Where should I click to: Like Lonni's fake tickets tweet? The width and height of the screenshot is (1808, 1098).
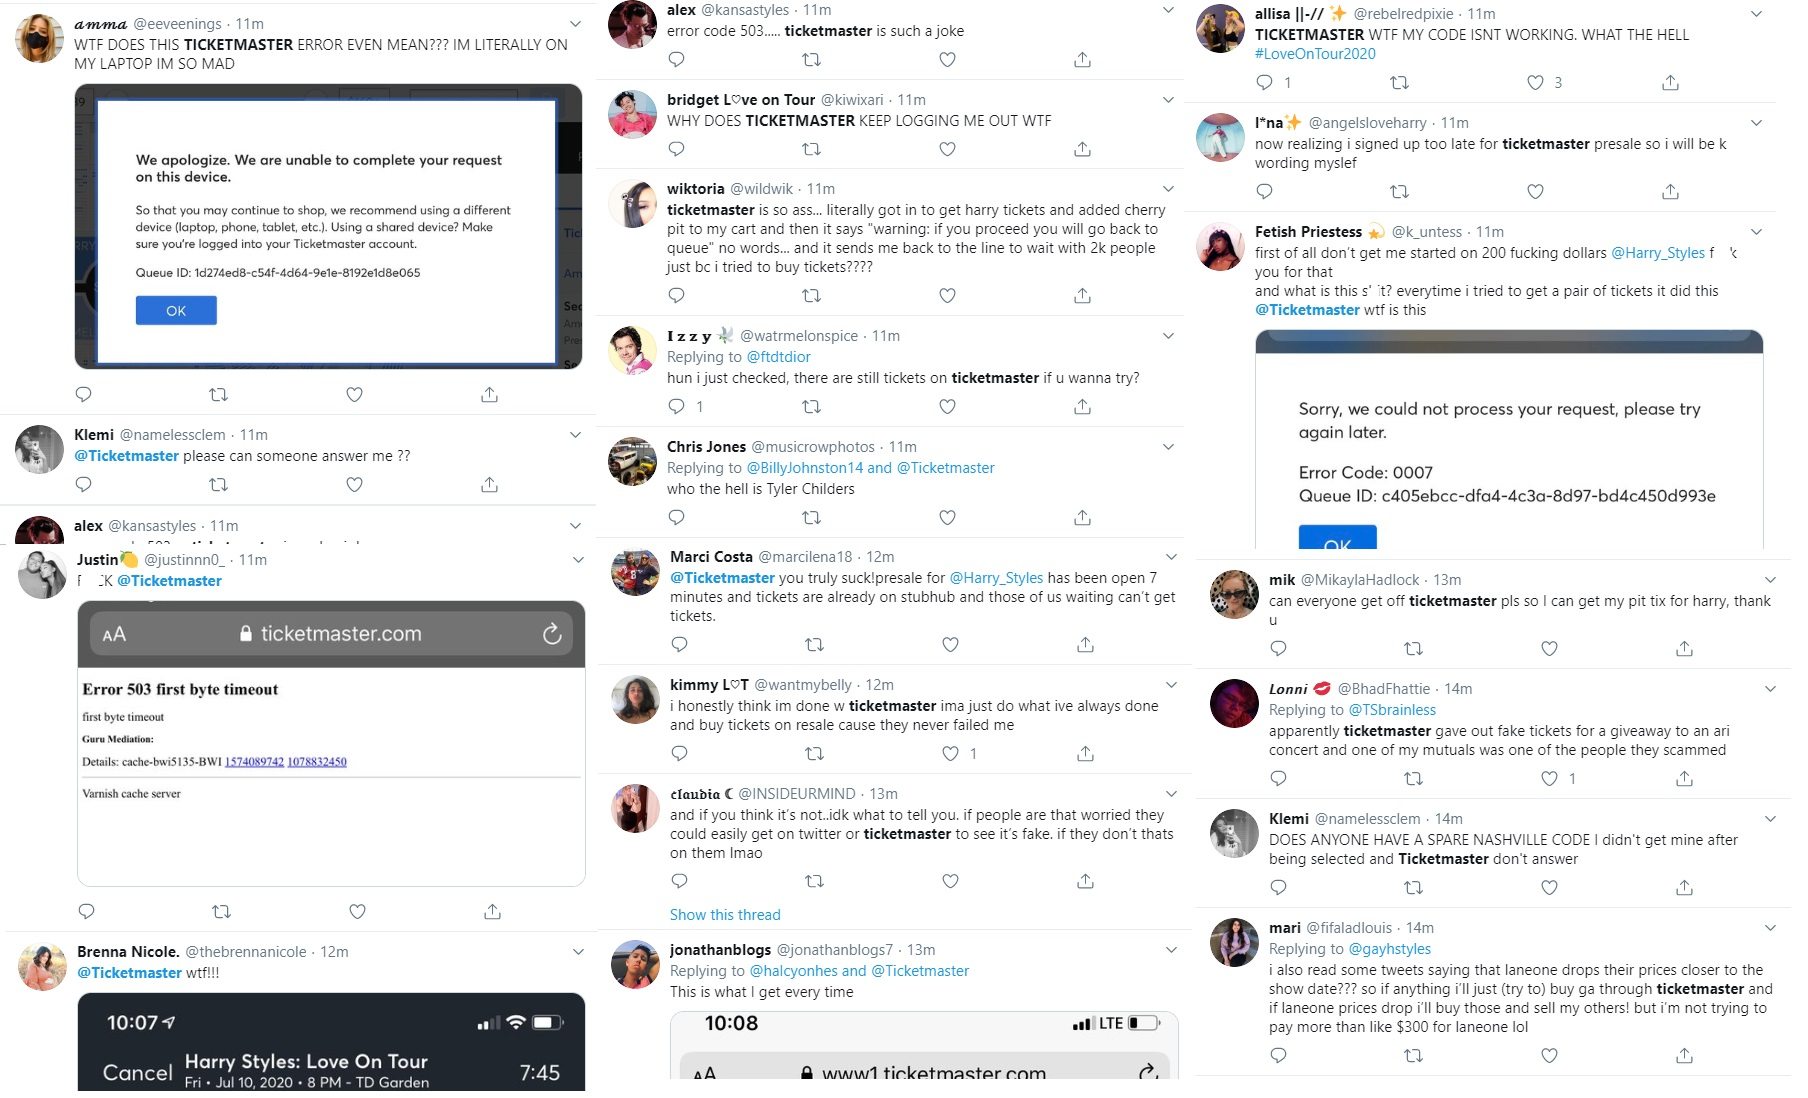click(x=1549, y=779)
